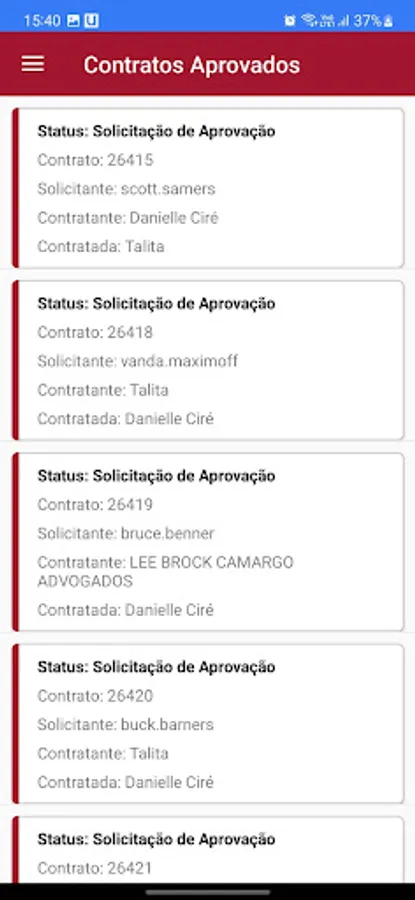This screenshot has width=415, height=900.
Task: Open contract 26418 card
Action: [208, 360]
